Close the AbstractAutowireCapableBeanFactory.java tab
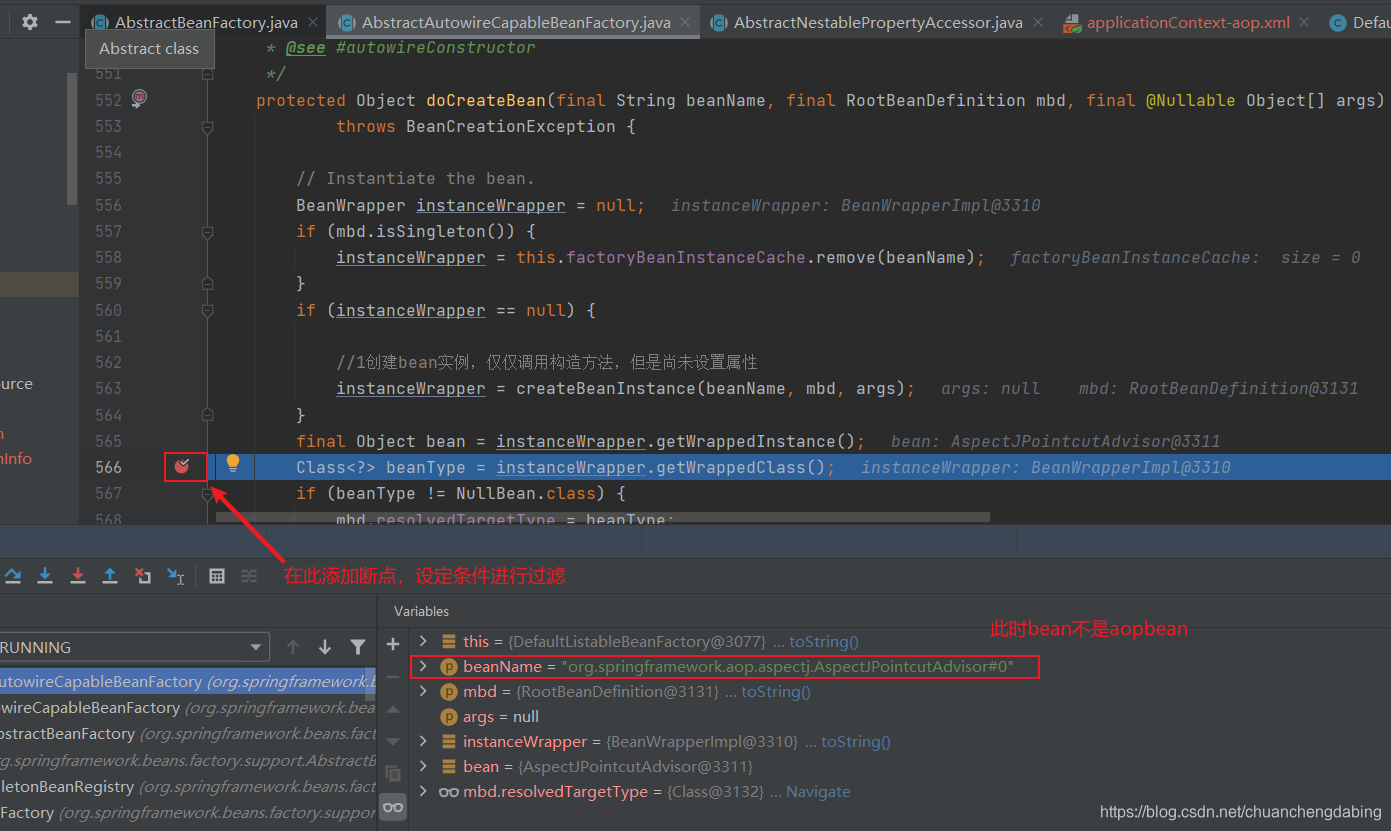Image resolution: width=1391 pixels, height=831 pixels. [x=686, y=22]
